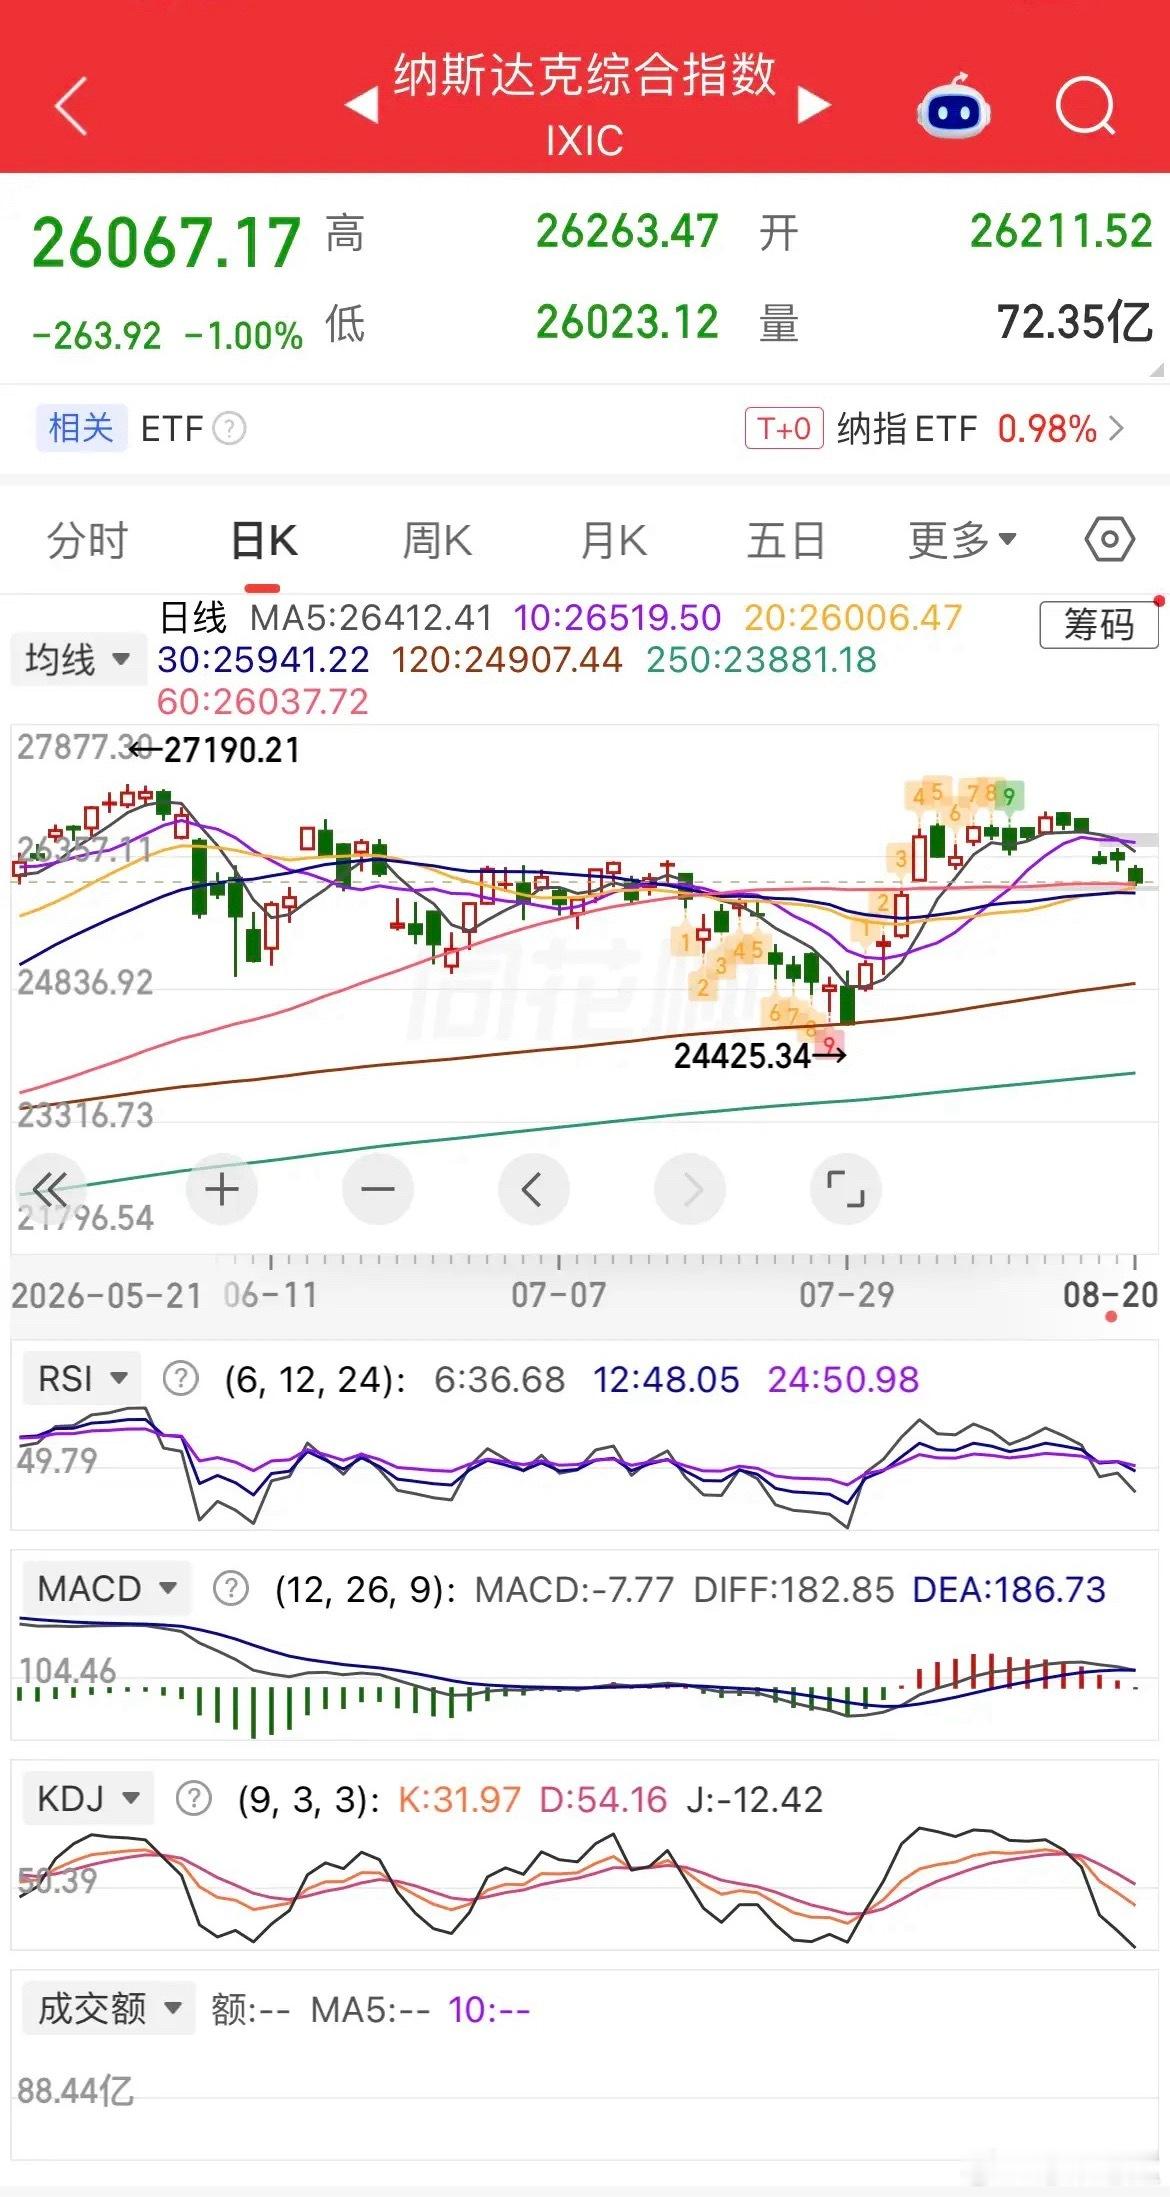Tap the -1.00% change percentage
The image size is (1170, 2197).
click(x=244, y=335)
